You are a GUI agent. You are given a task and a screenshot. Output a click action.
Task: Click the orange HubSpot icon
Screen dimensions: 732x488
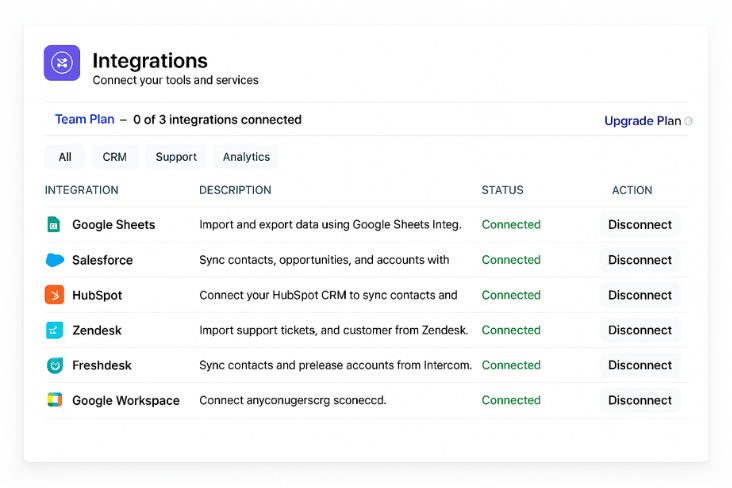(x=55, y=295)
